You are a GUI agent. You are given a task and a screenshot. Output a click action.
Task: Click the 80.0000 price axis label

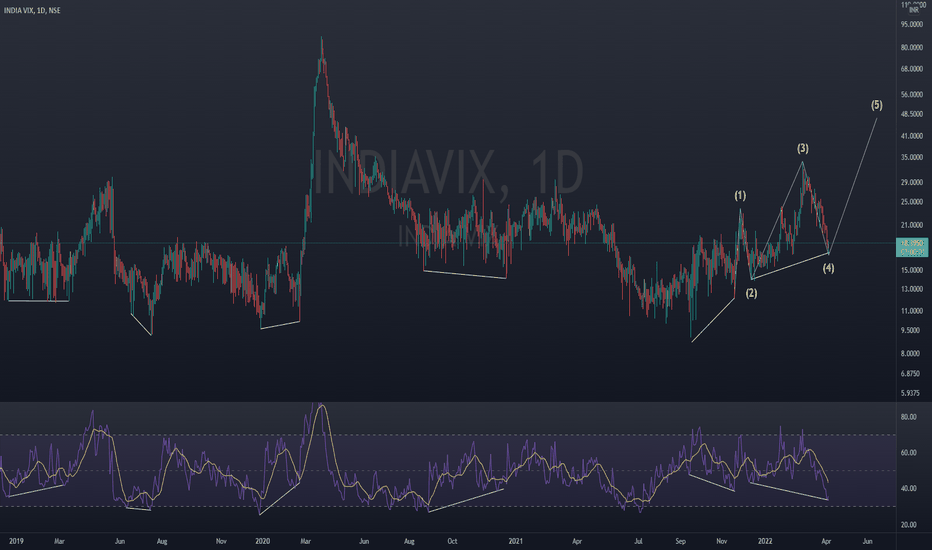click(912, 48)
